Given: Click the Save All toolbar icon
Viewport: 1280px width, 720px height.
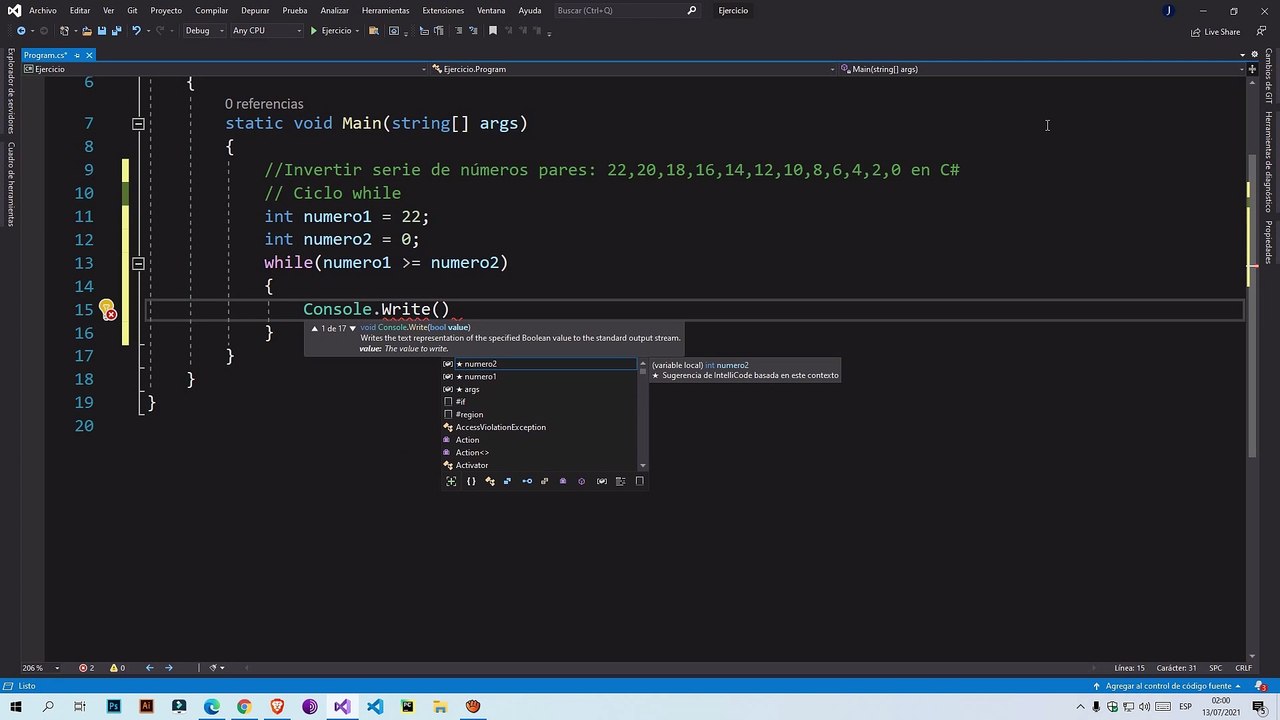Looking at the screenshot, I should pos(117,31).
